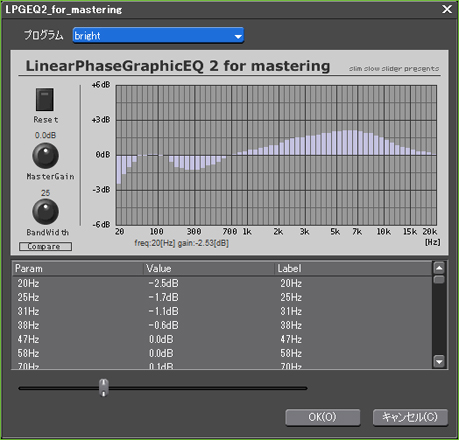Click the Reset switch button
459x440 pixels.
point(45,99)
